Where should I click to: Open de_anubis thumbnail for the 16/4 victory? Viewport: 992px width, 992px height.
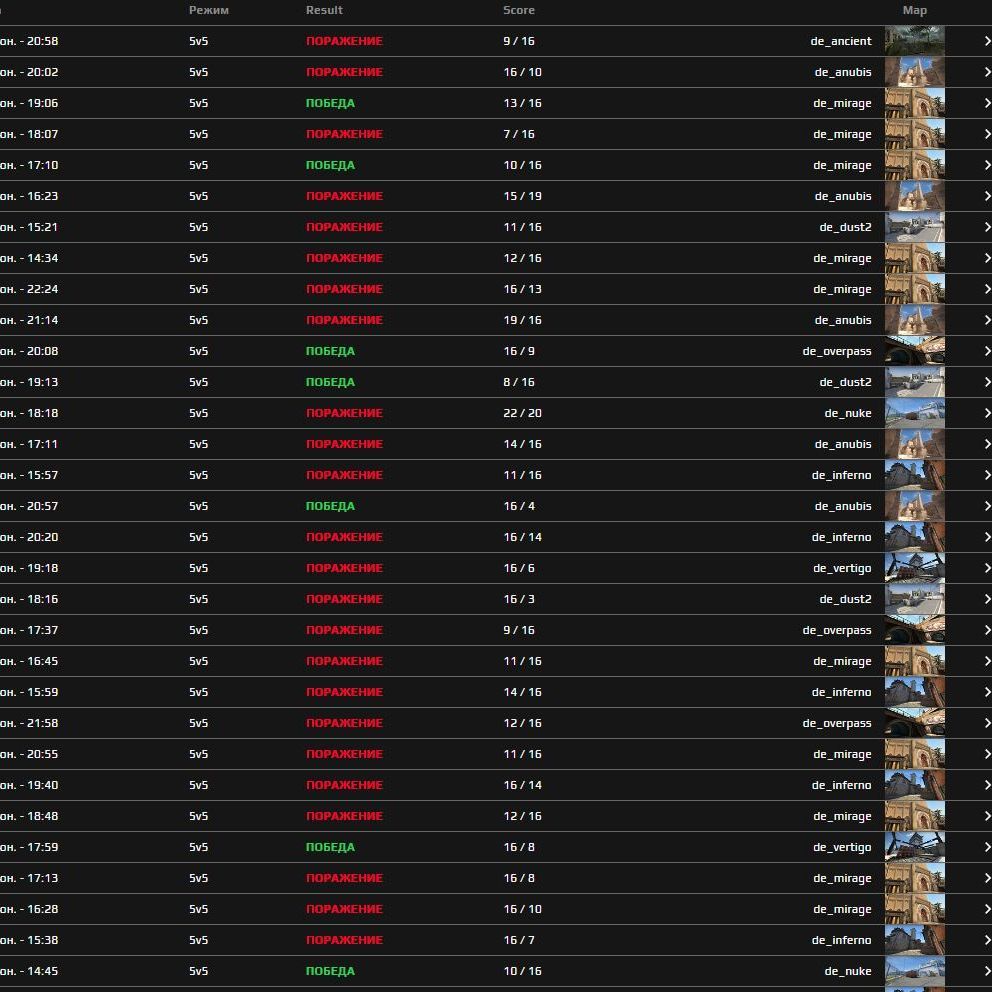coord(914,506)
